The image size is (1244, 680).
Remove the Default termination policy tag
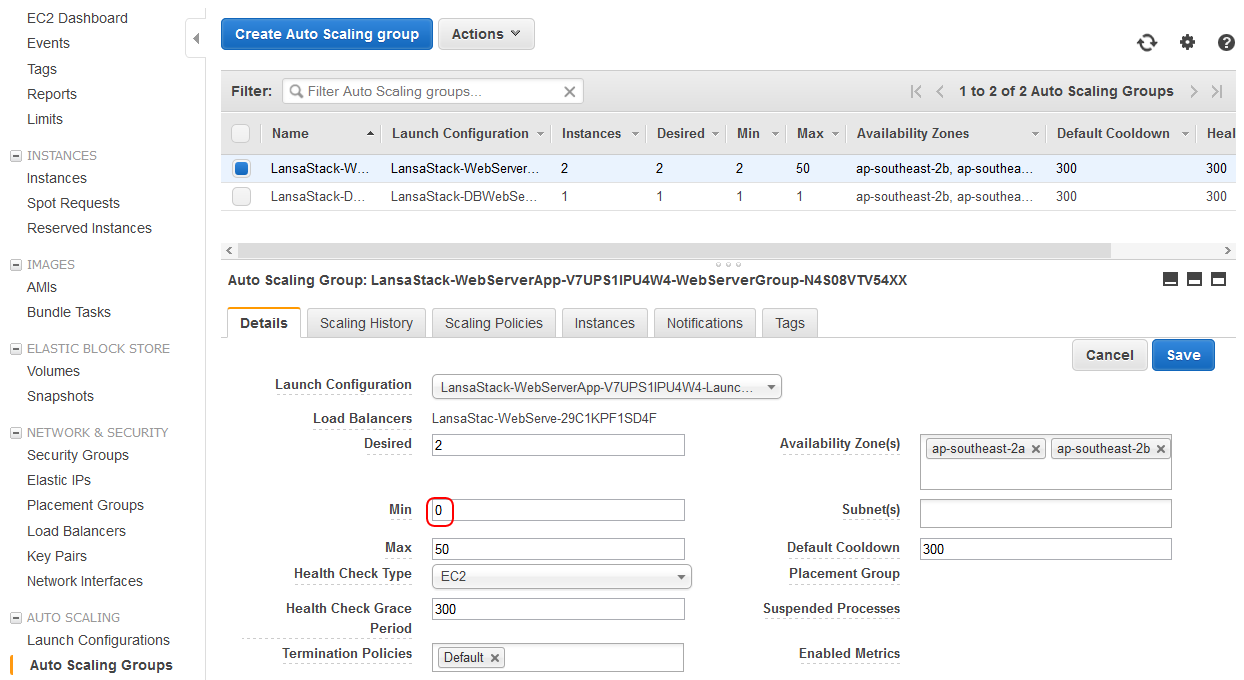(x=495, y=658)
